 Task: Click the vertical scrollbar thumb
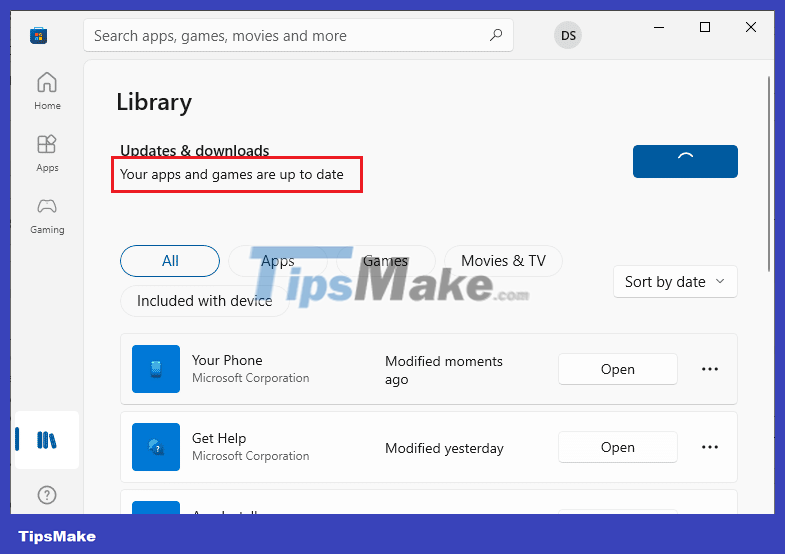769,174
